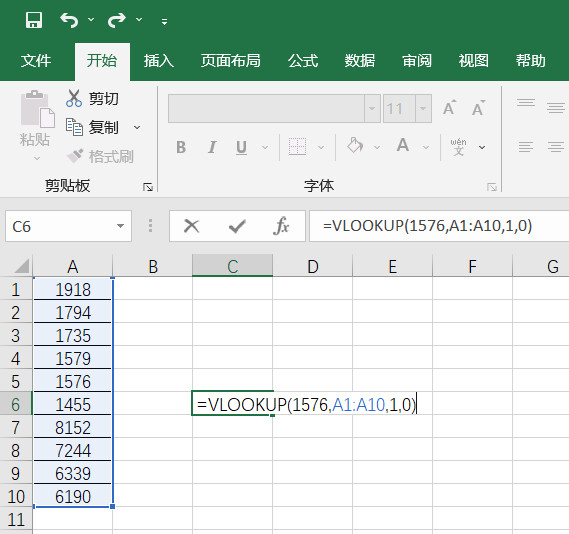Click the Redo arrow icon
The width and height of the screenshot is (569, 534).
(x=117, y=20)
